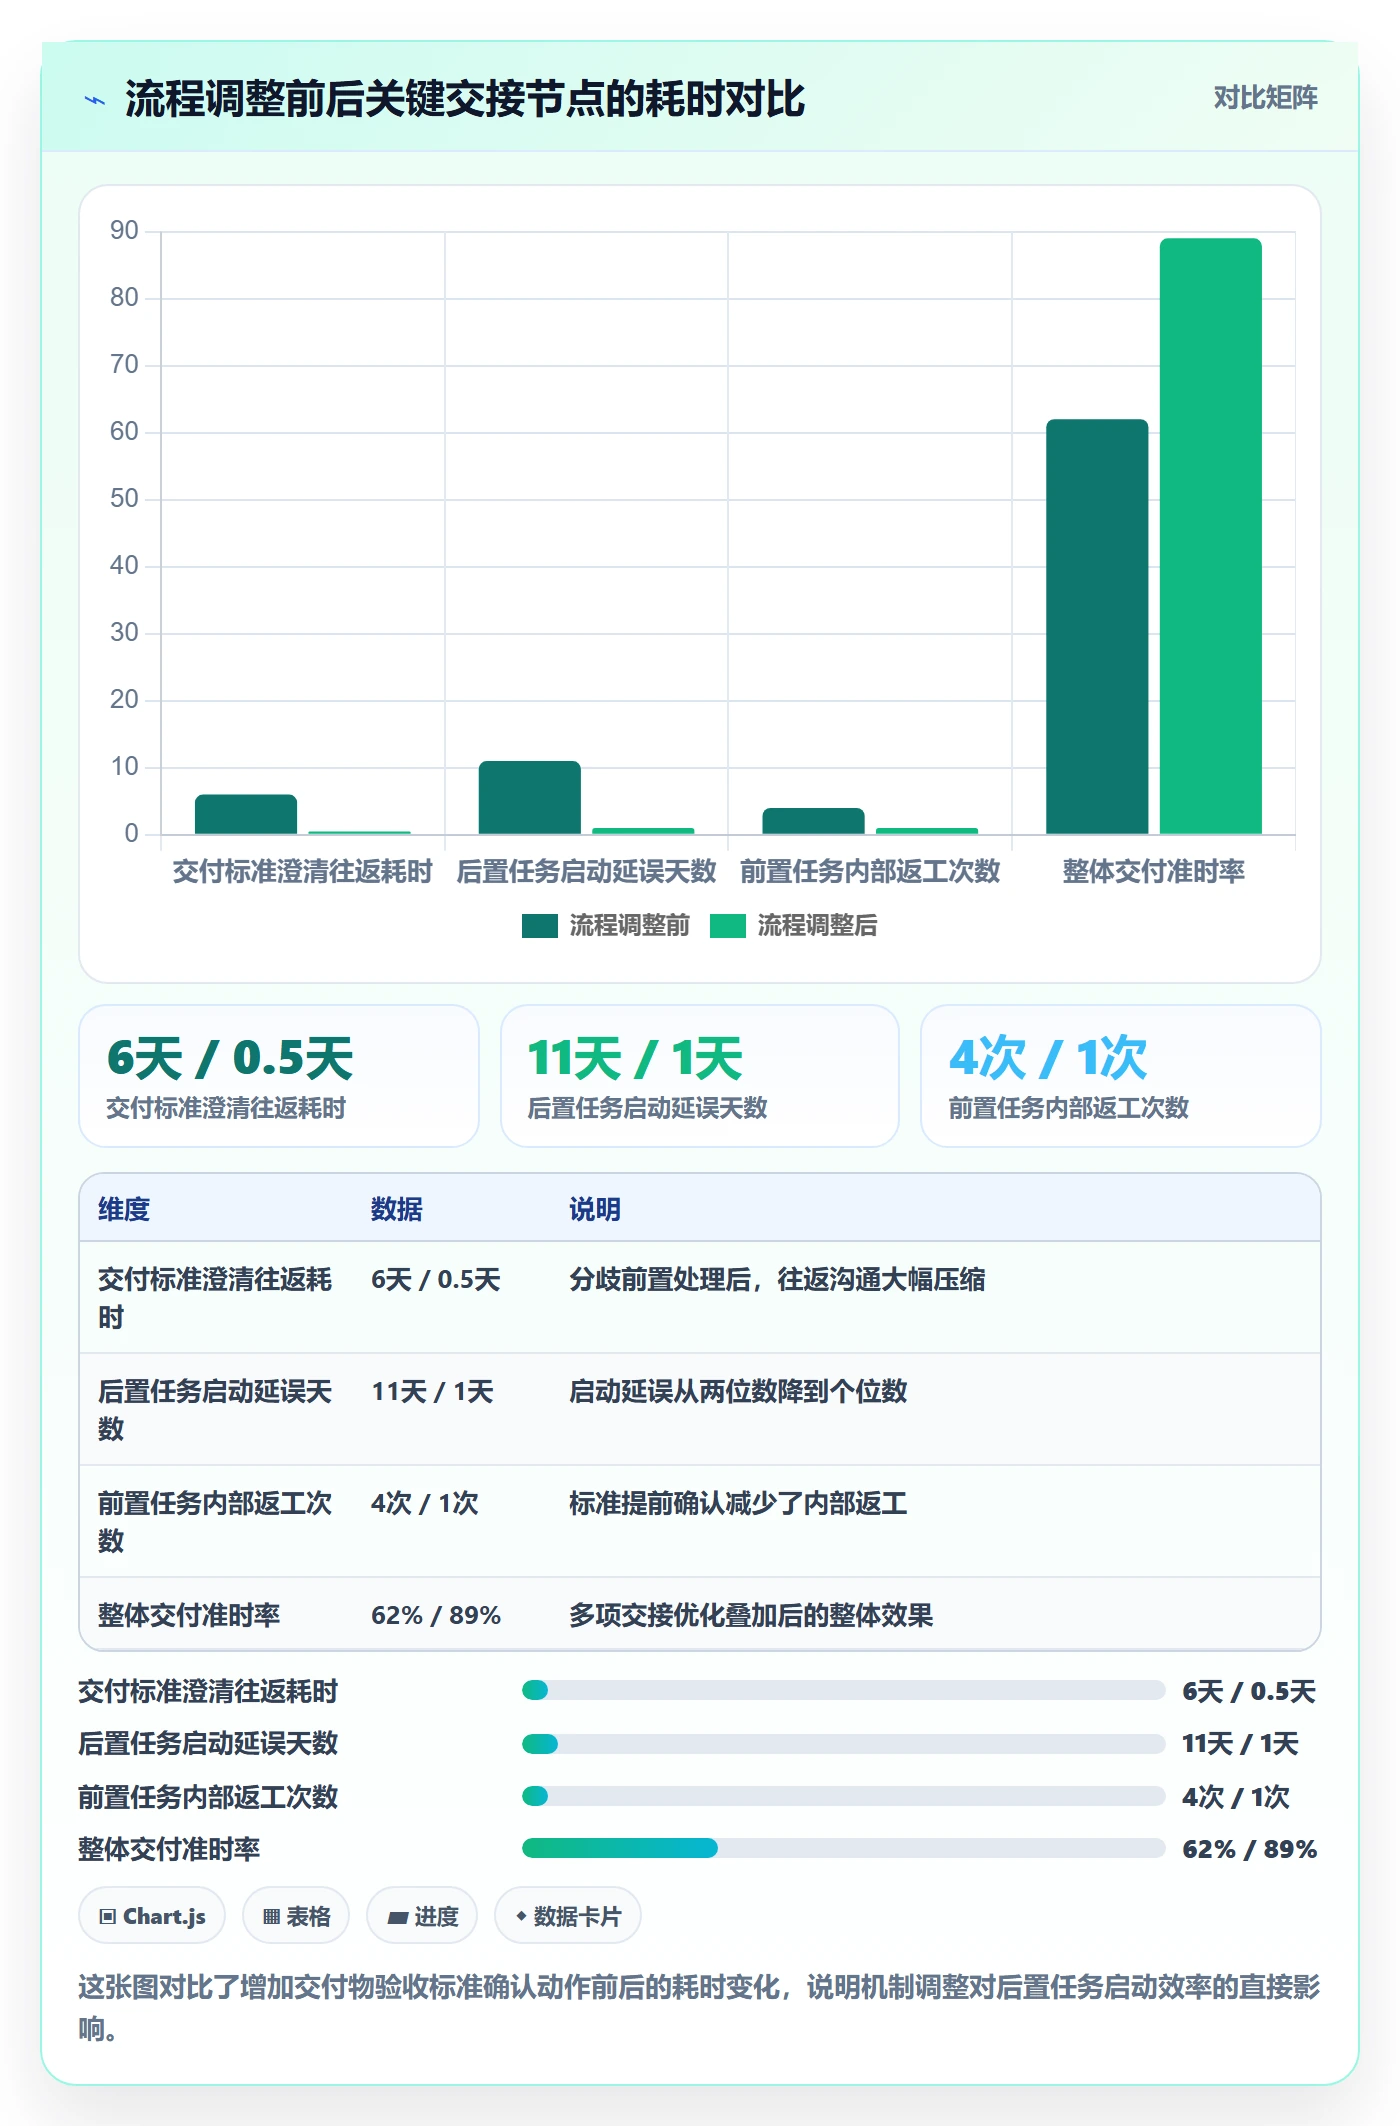Click the chart title 流程调整前后关键交接节点的耗时对比
The image size is (1400, 2126).
click(x=465, y=99)
